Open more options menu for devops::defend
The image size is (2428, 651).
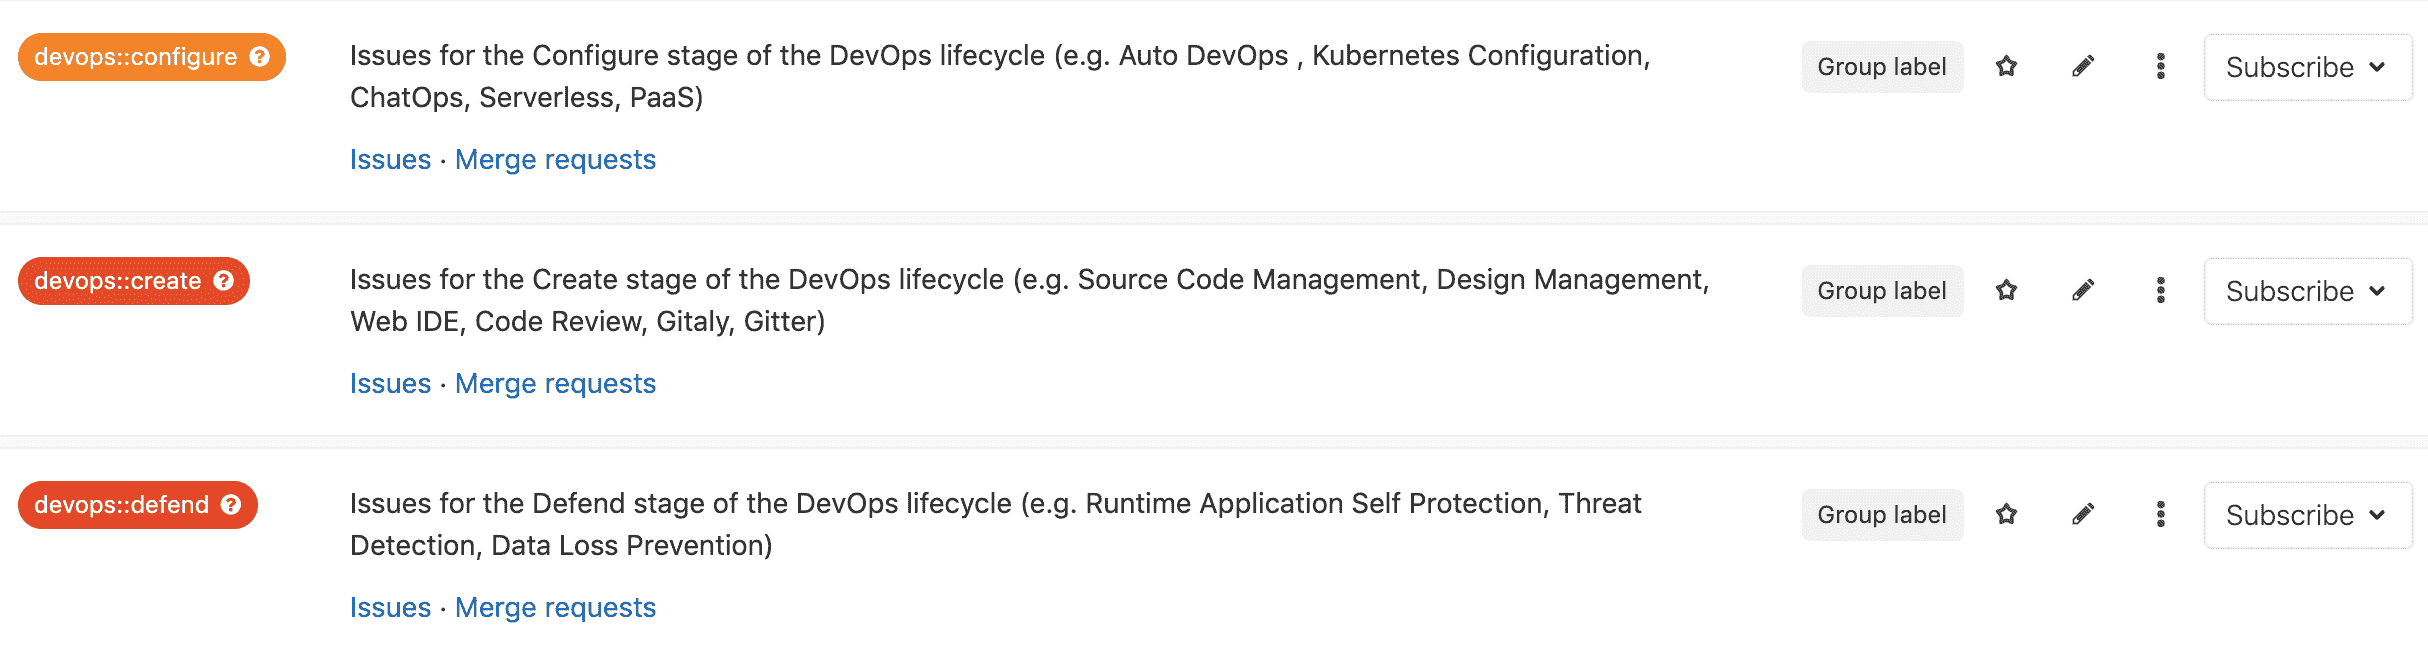pyautogui.click(x=2161, y=515)
